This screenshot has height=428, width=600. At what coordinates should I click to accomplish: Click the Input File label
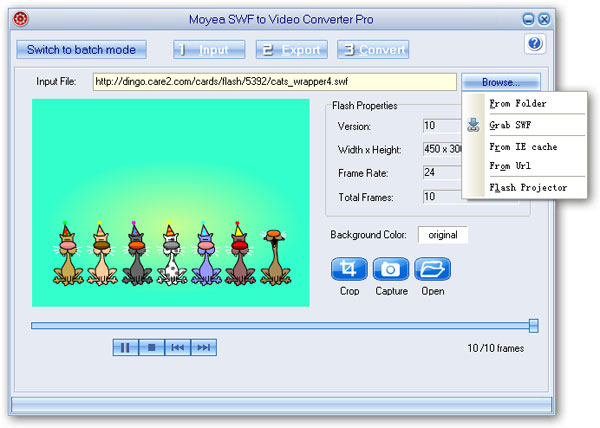point(56,81)
